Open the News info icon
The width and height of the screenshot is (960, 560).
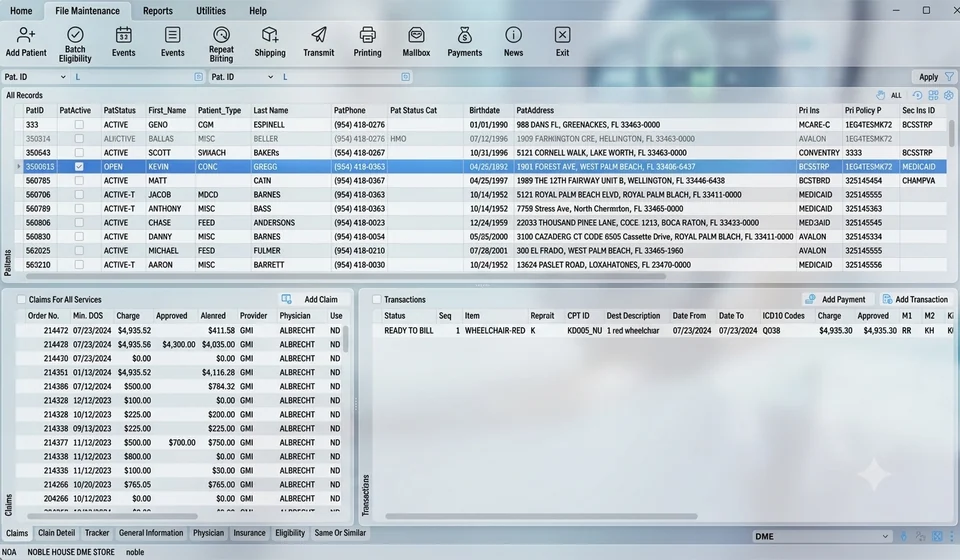pyautogui.click(x=513, y=35)
